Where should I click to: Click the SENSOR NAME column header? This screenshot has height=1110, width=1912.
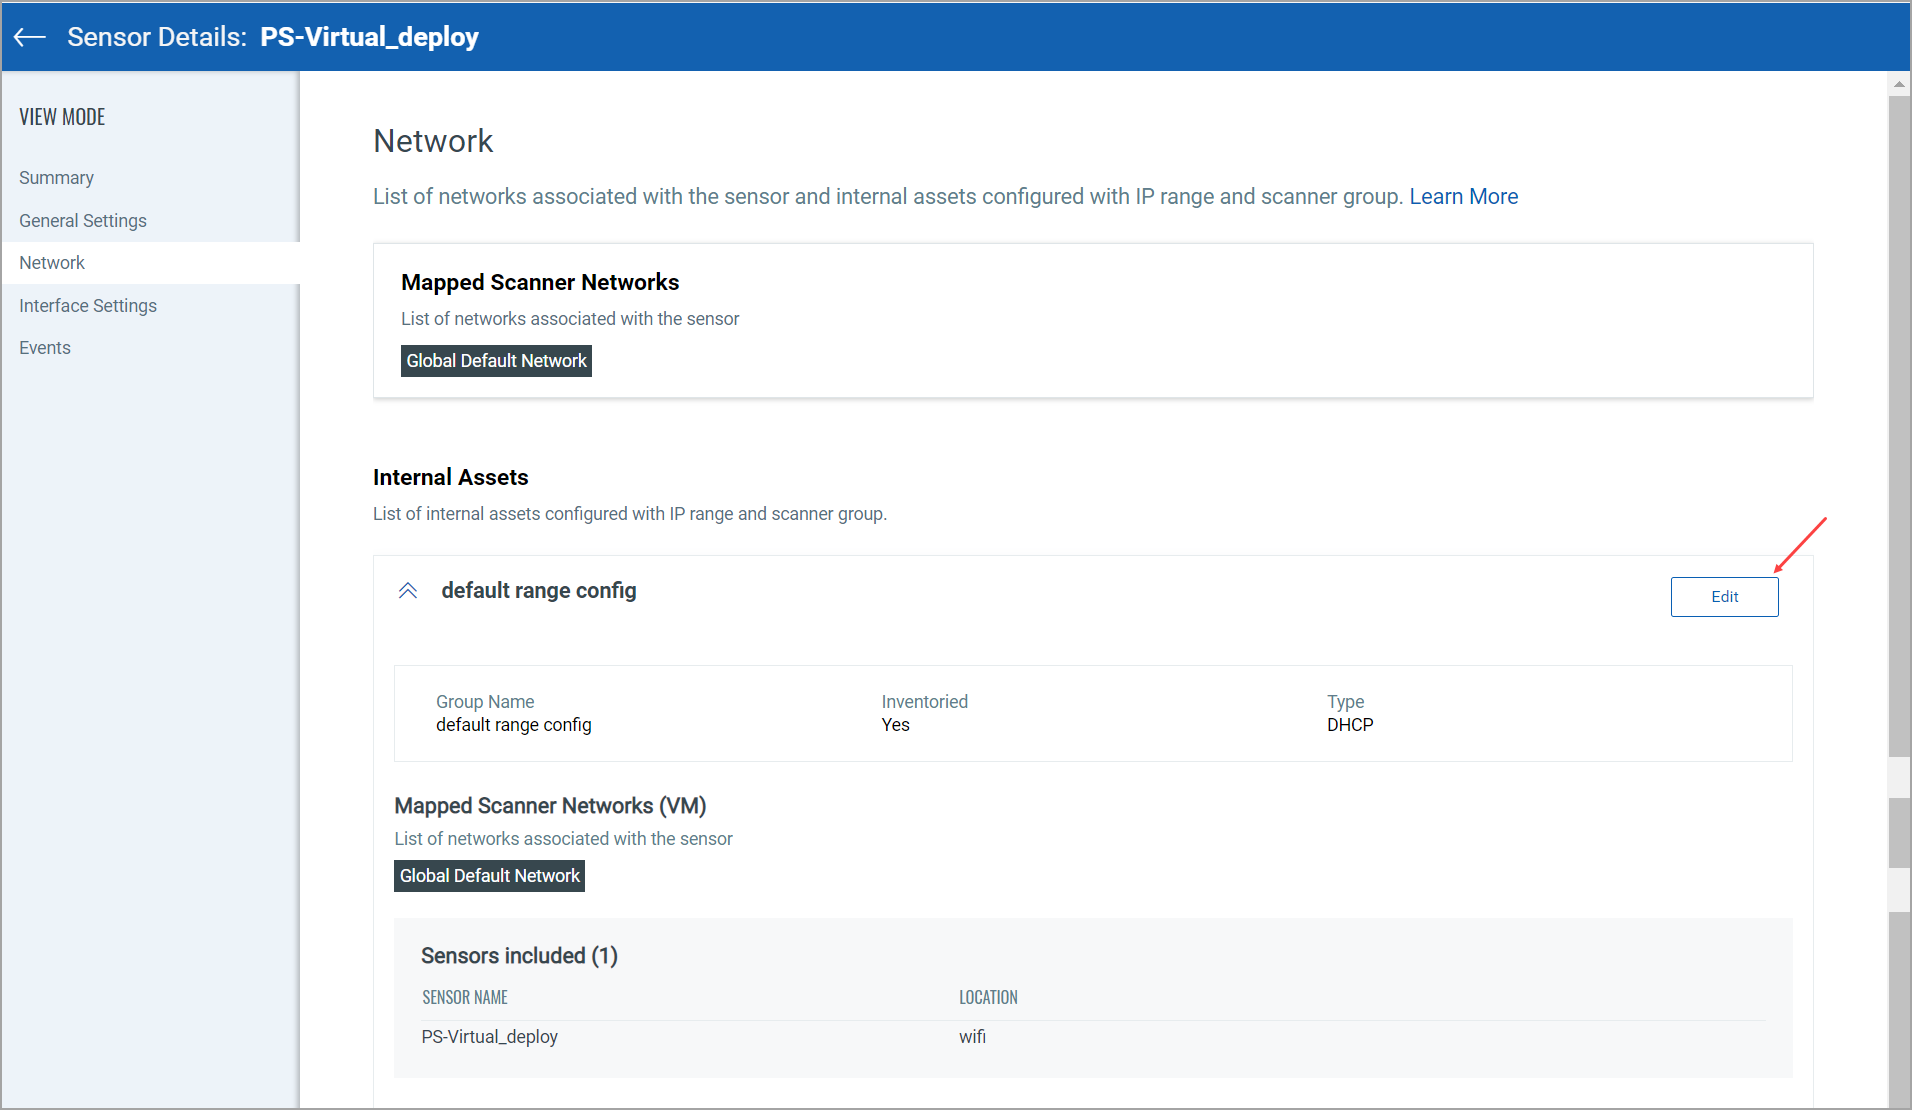click(x=465, y=998)
